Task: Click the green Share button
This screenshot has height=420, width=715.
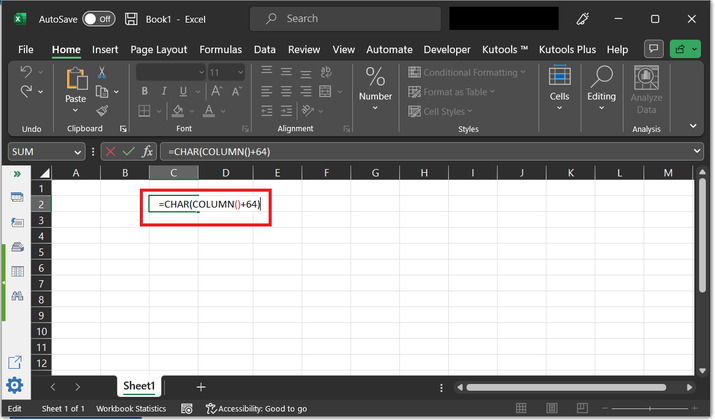Action: (x=685, y=49)
